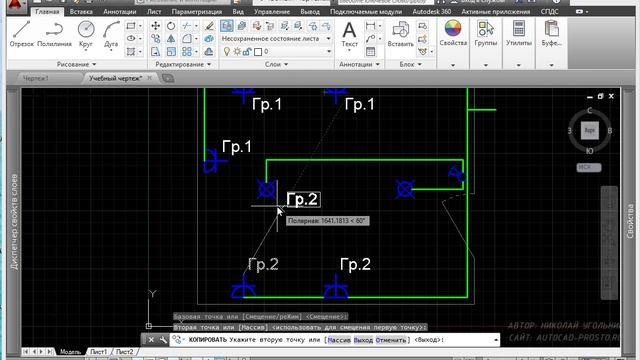Click the layer 0 color swatch
The height and width of the screenshot is (360, 640).
click(x=258, y=52)
